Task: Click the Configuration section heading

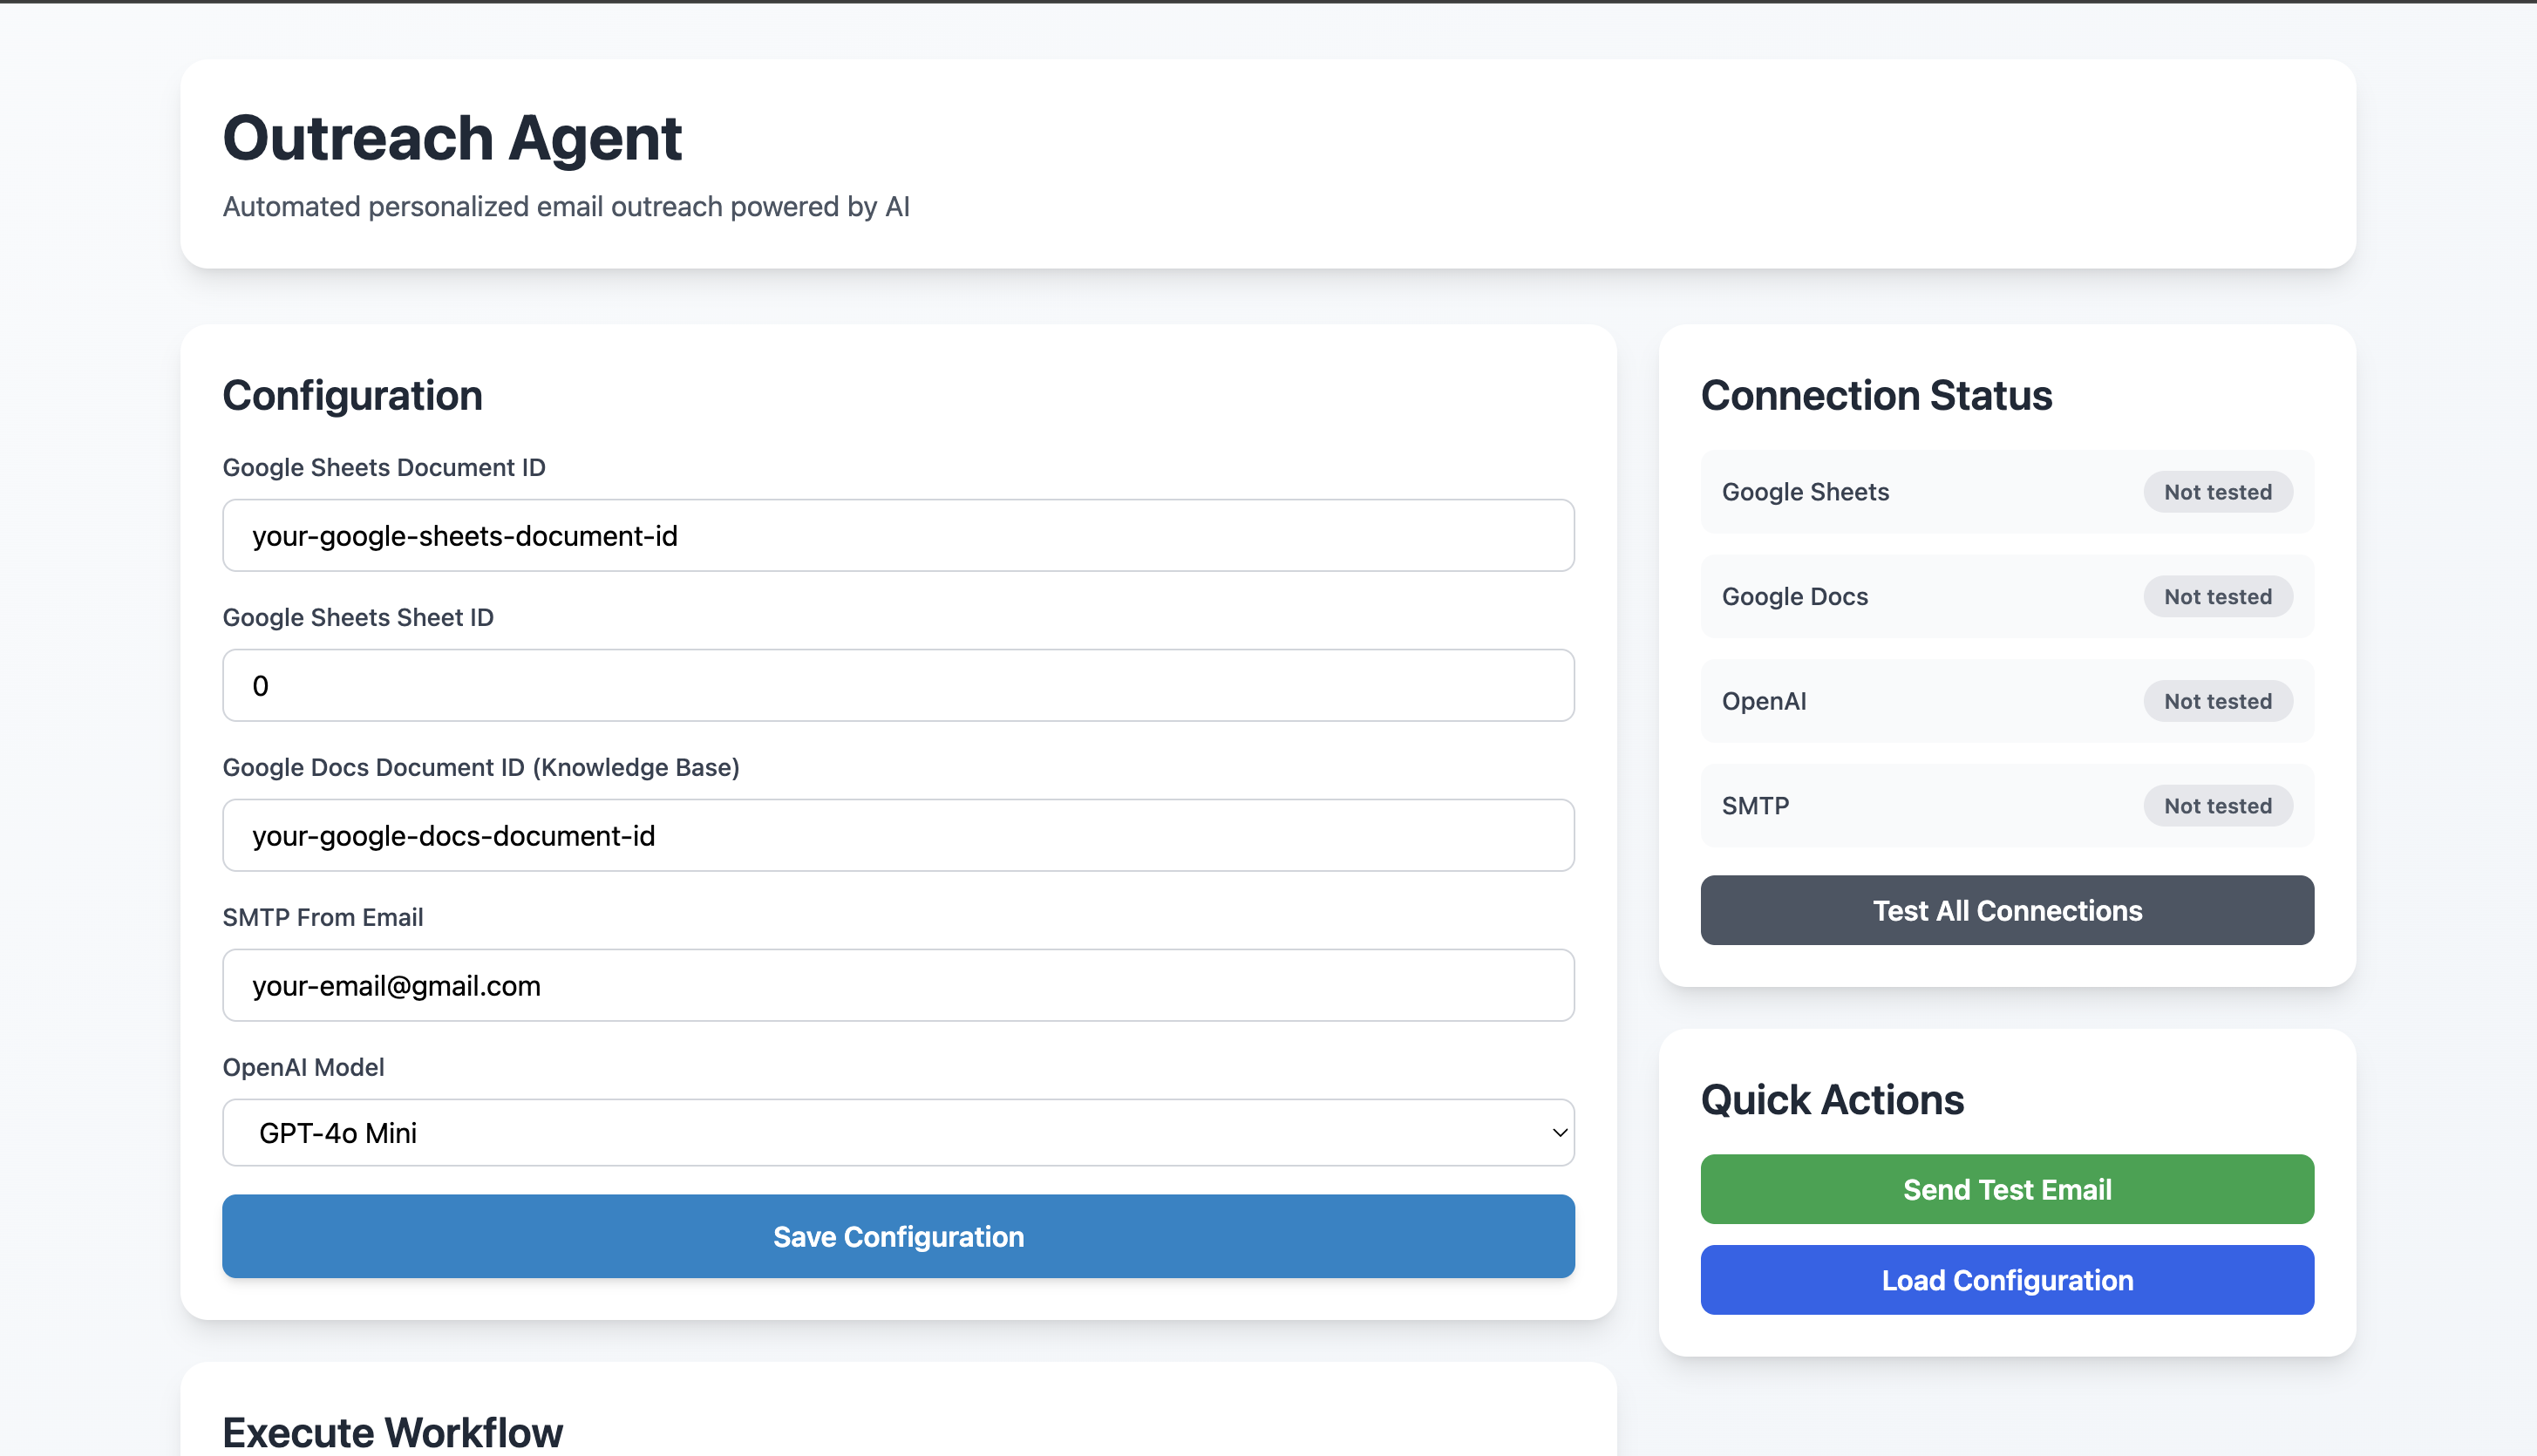Action: [x=352, y=394]
